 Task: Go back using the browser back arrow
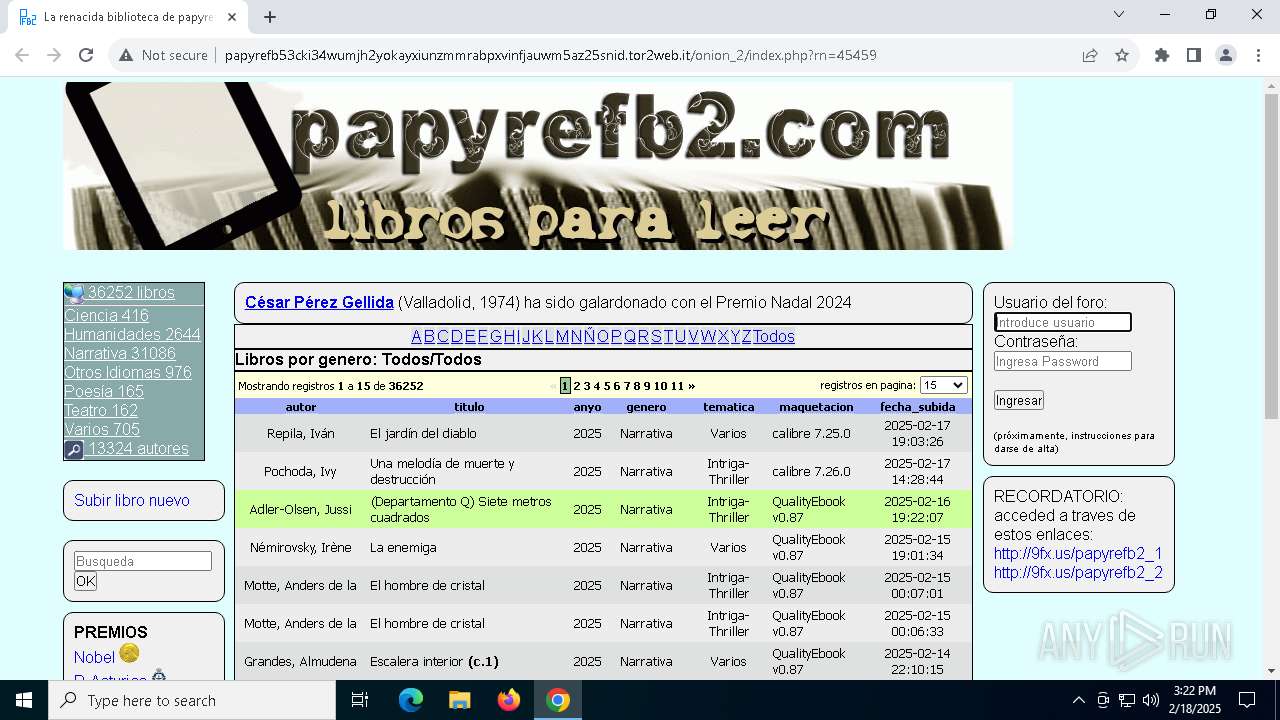click(22, 56)
